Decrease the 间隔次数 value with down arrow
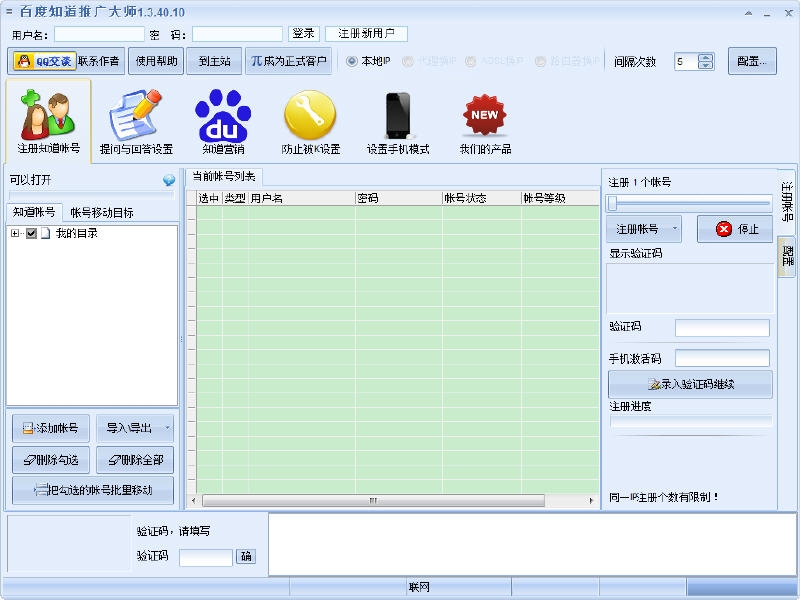 click(706, 65)
